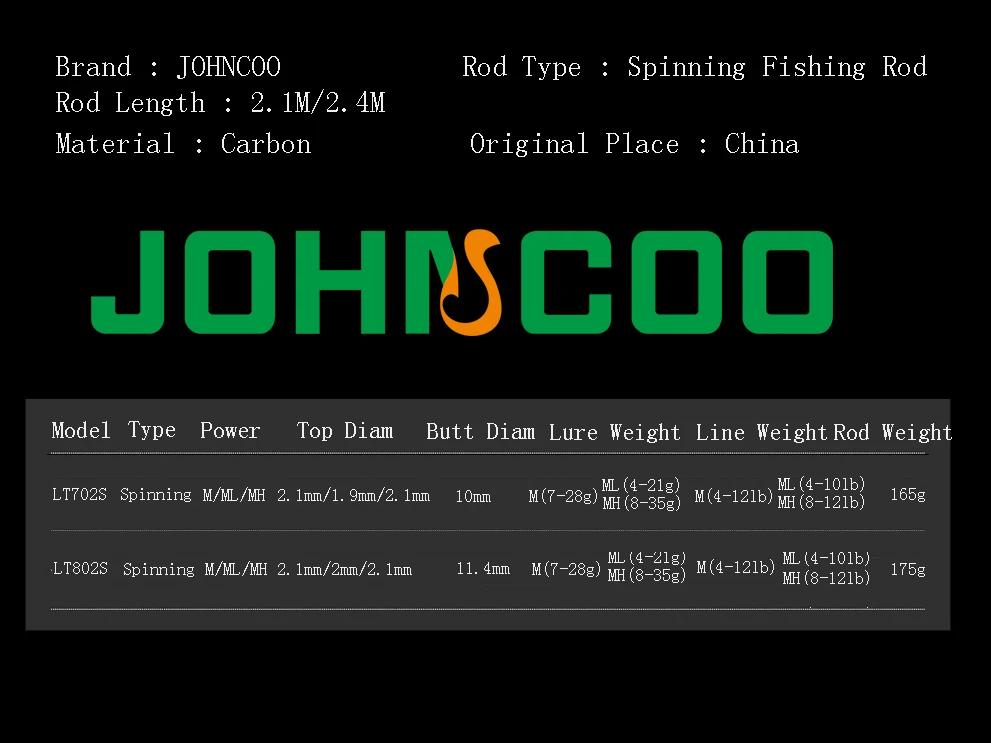Click 'MH(8-12lb)' in the LT702S row
The height and width of the screenshot is (743, 991).
[x=821, y=503]
